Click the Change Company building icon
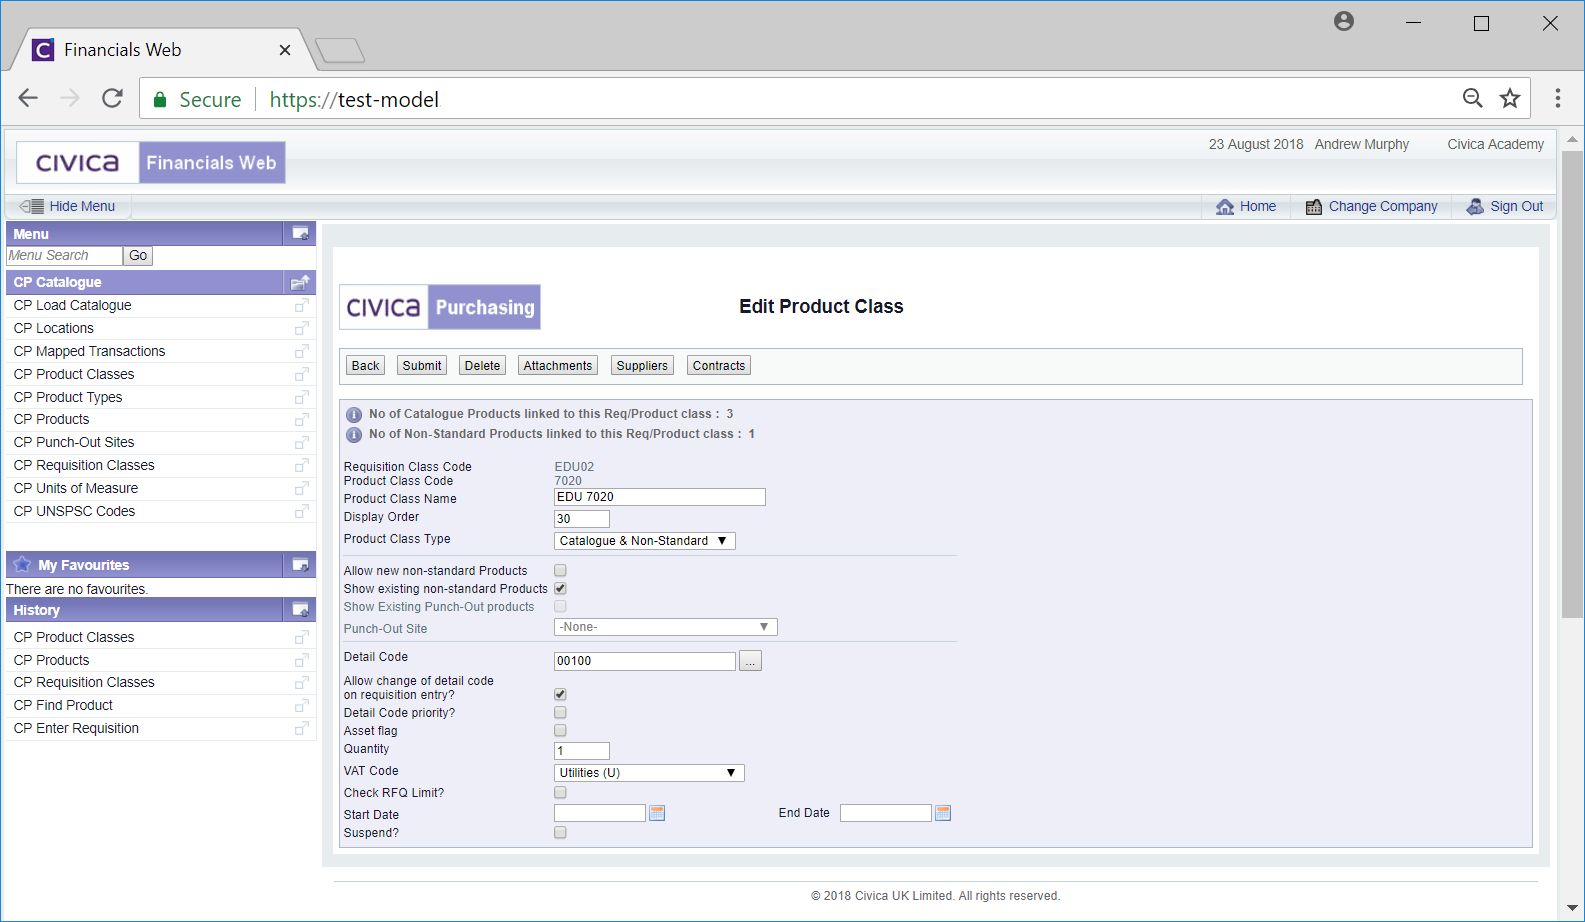Viewport: 1585px width, 922px height. [x=1314, y=206]
